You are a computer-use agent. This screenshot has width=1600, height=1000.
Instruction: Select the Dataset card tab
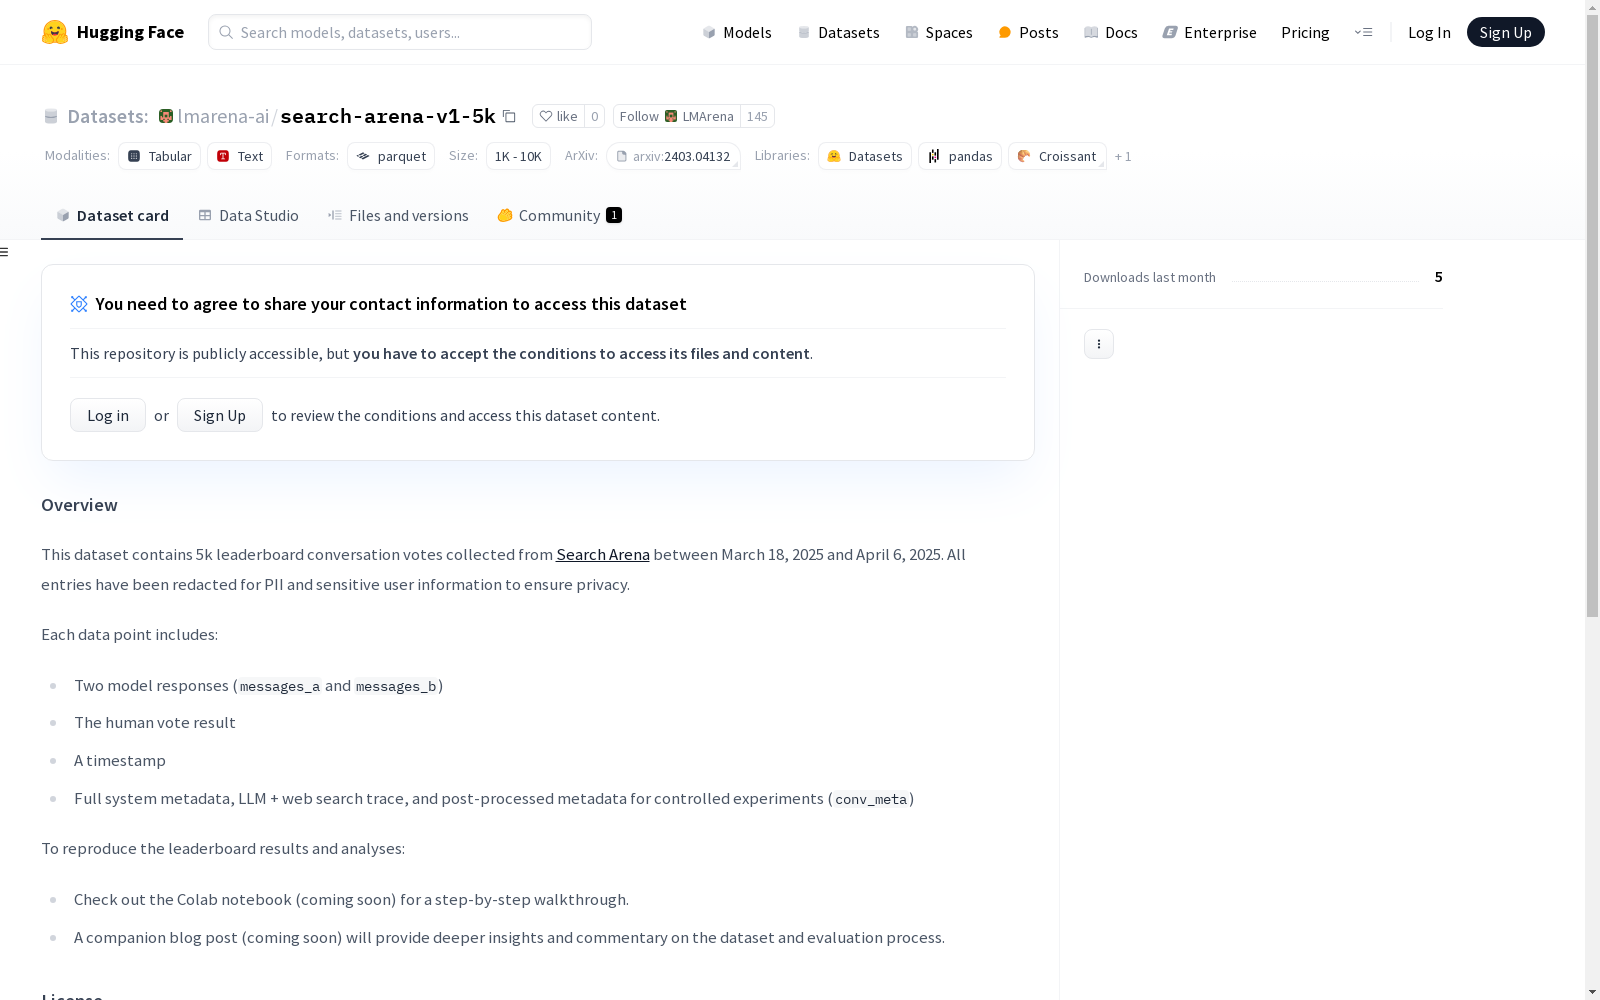tap(112, 215)
